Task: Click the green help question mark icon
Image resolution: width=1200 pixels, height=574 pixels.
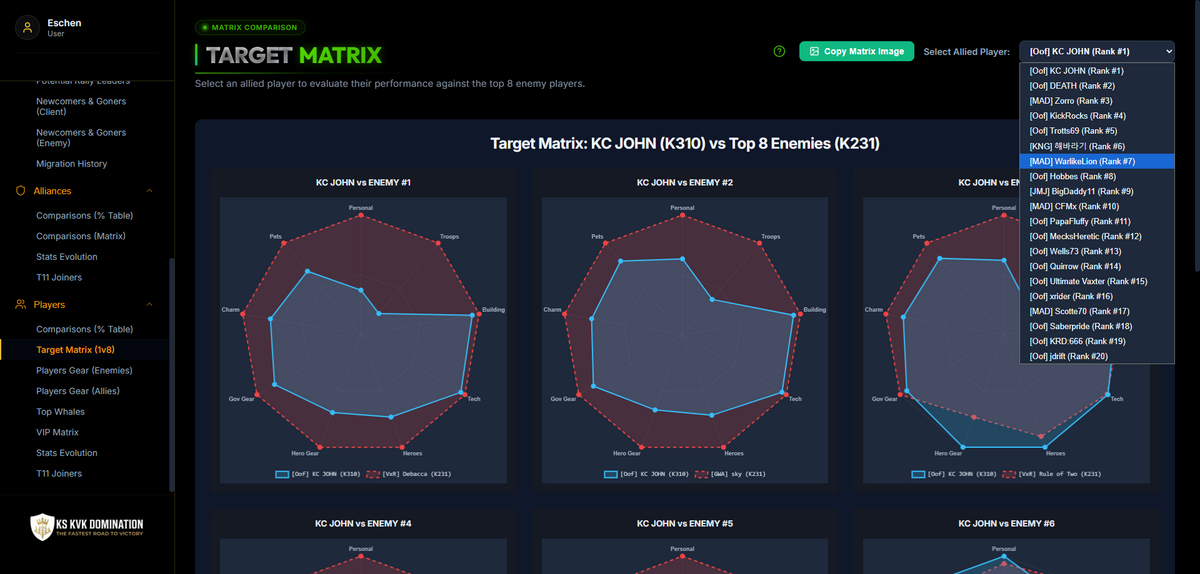Action: pos(780,51)
